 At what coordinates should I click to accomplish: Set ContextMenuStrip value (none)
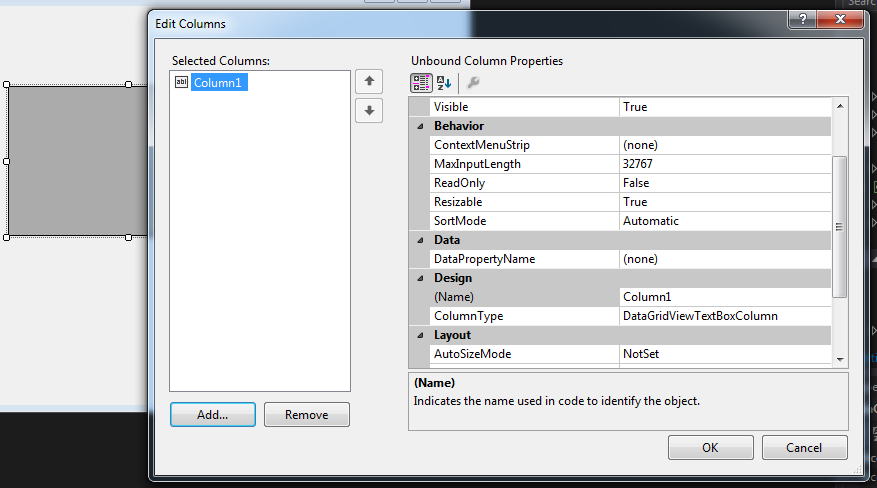tap(725, 145)
